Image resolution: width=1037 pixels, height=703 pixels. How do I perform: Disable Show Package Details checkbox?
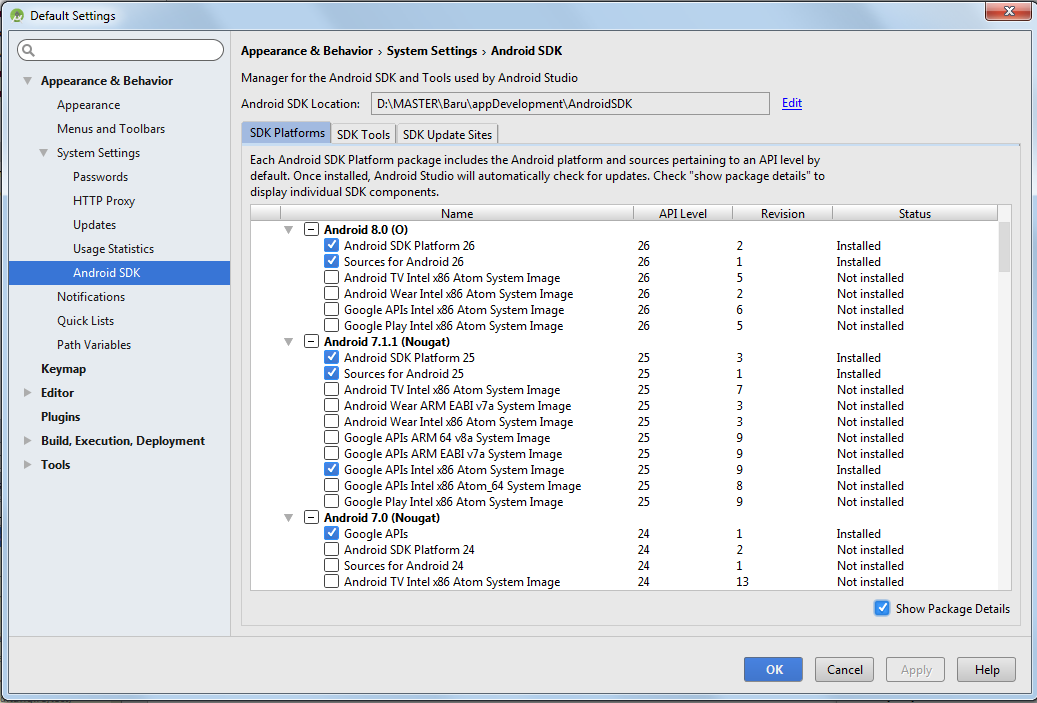[882, 608]
